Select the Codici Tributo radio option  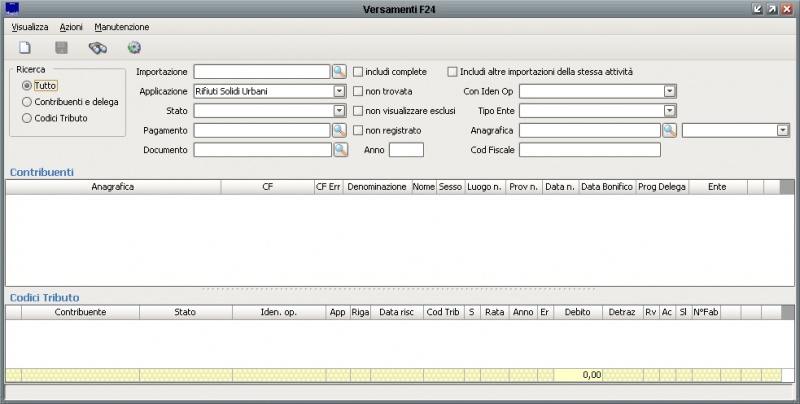[27, 118]
